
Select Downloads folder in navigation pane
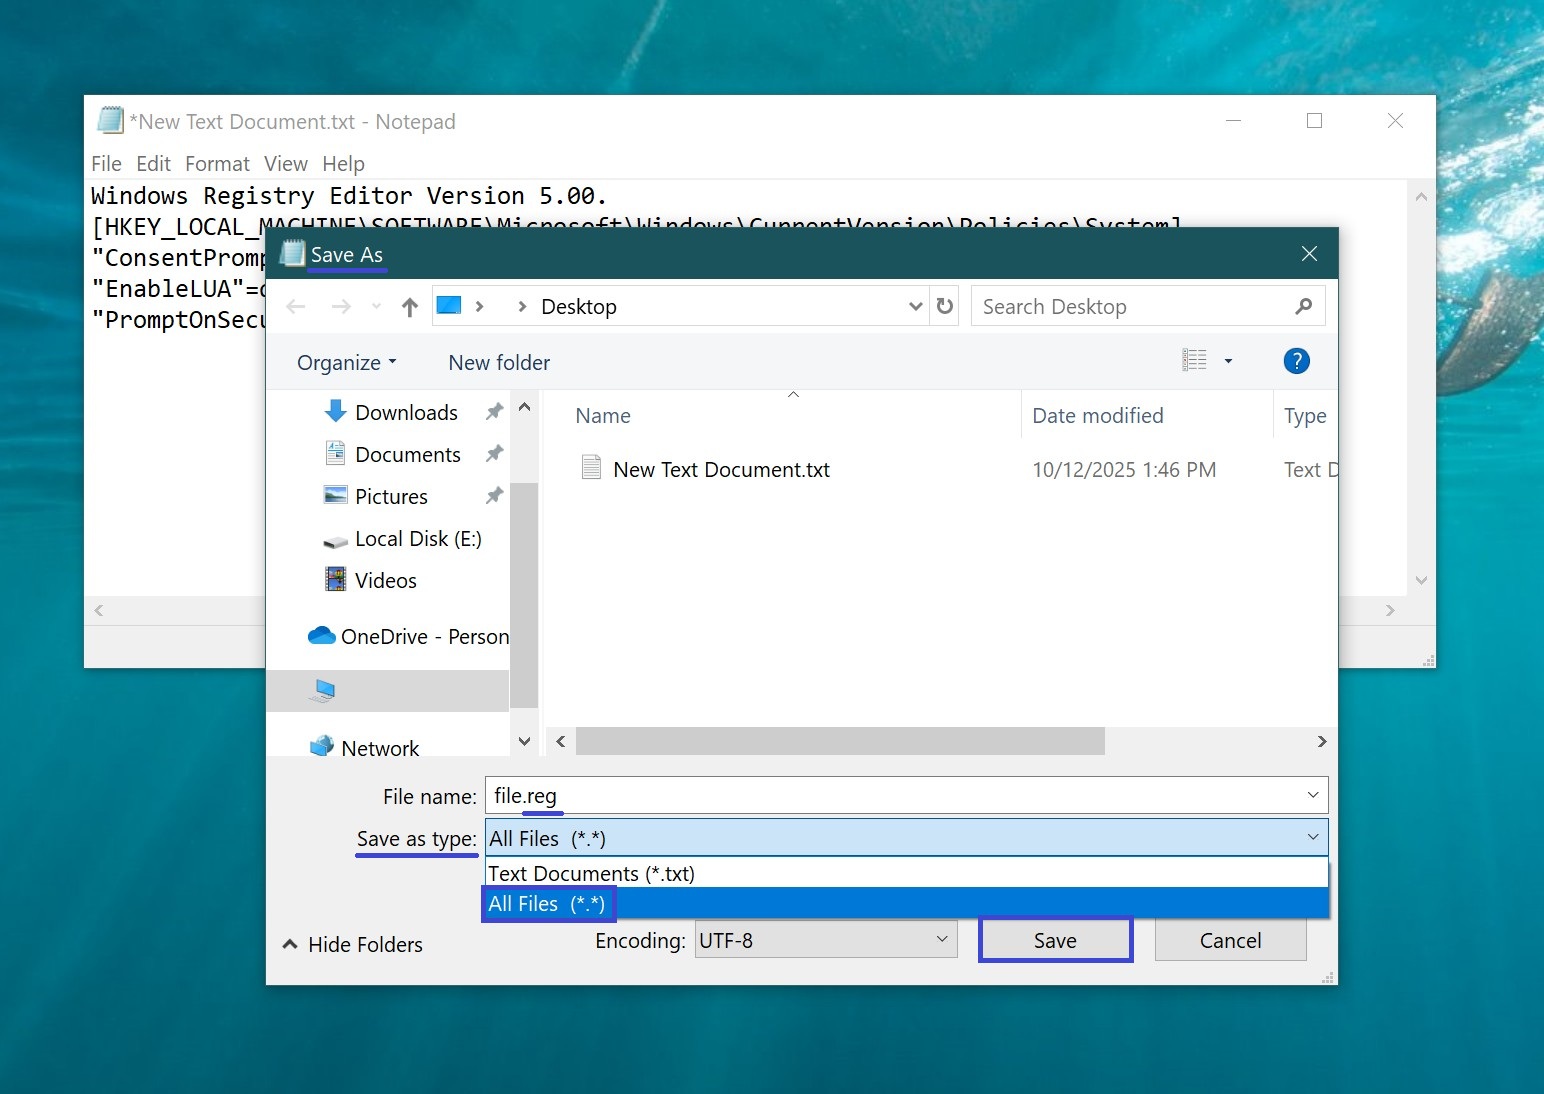pos(405,413)
